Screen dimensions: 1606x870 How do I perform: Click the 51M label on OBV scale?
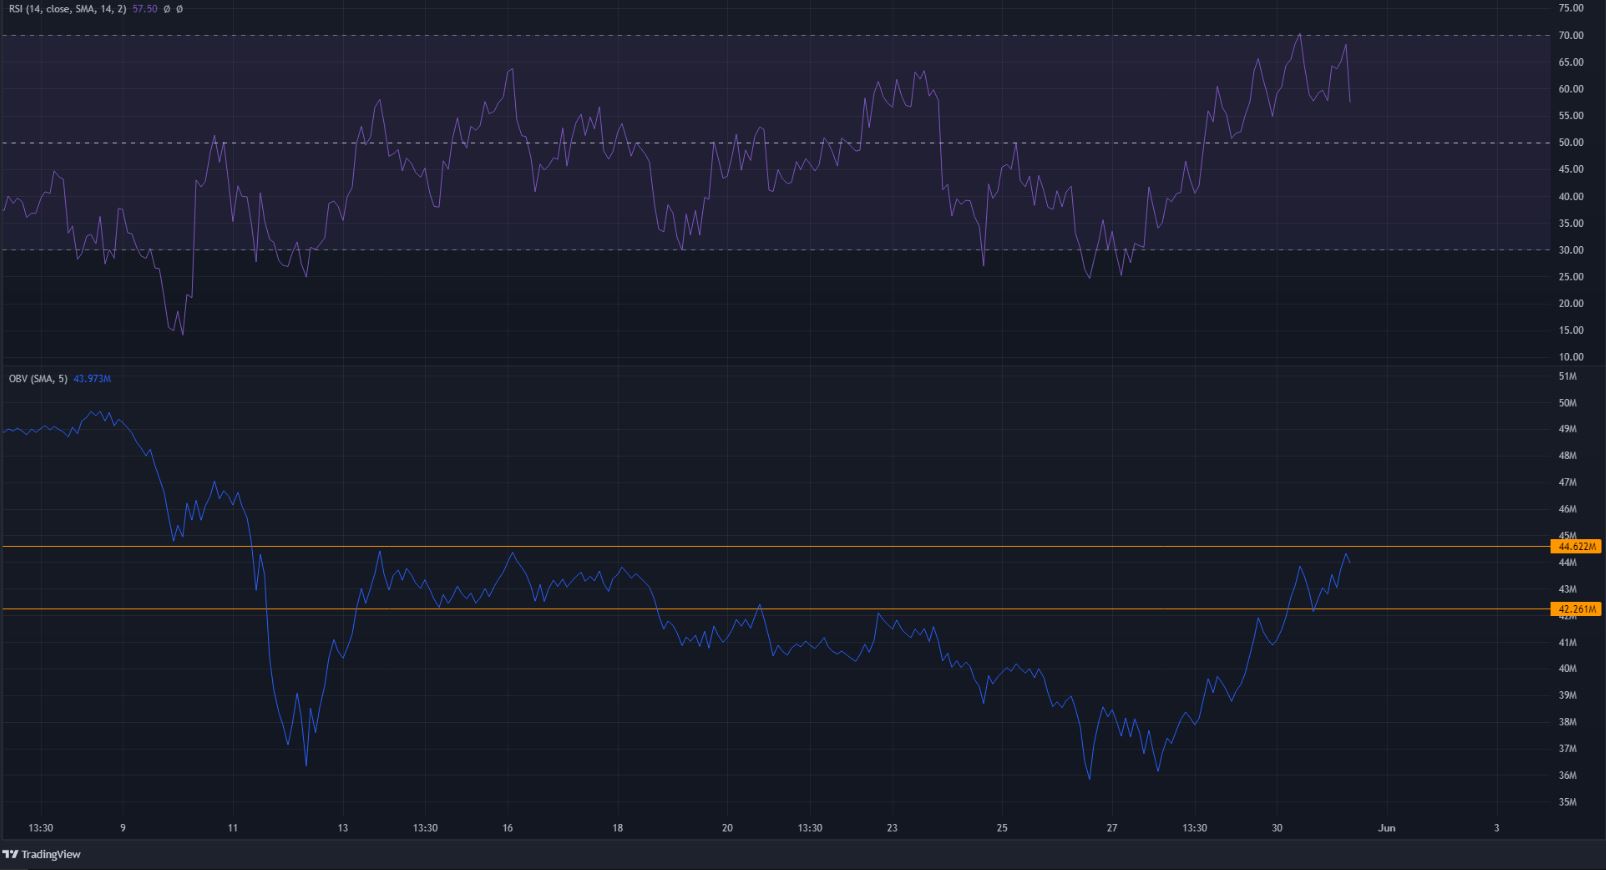(1567, 377)
